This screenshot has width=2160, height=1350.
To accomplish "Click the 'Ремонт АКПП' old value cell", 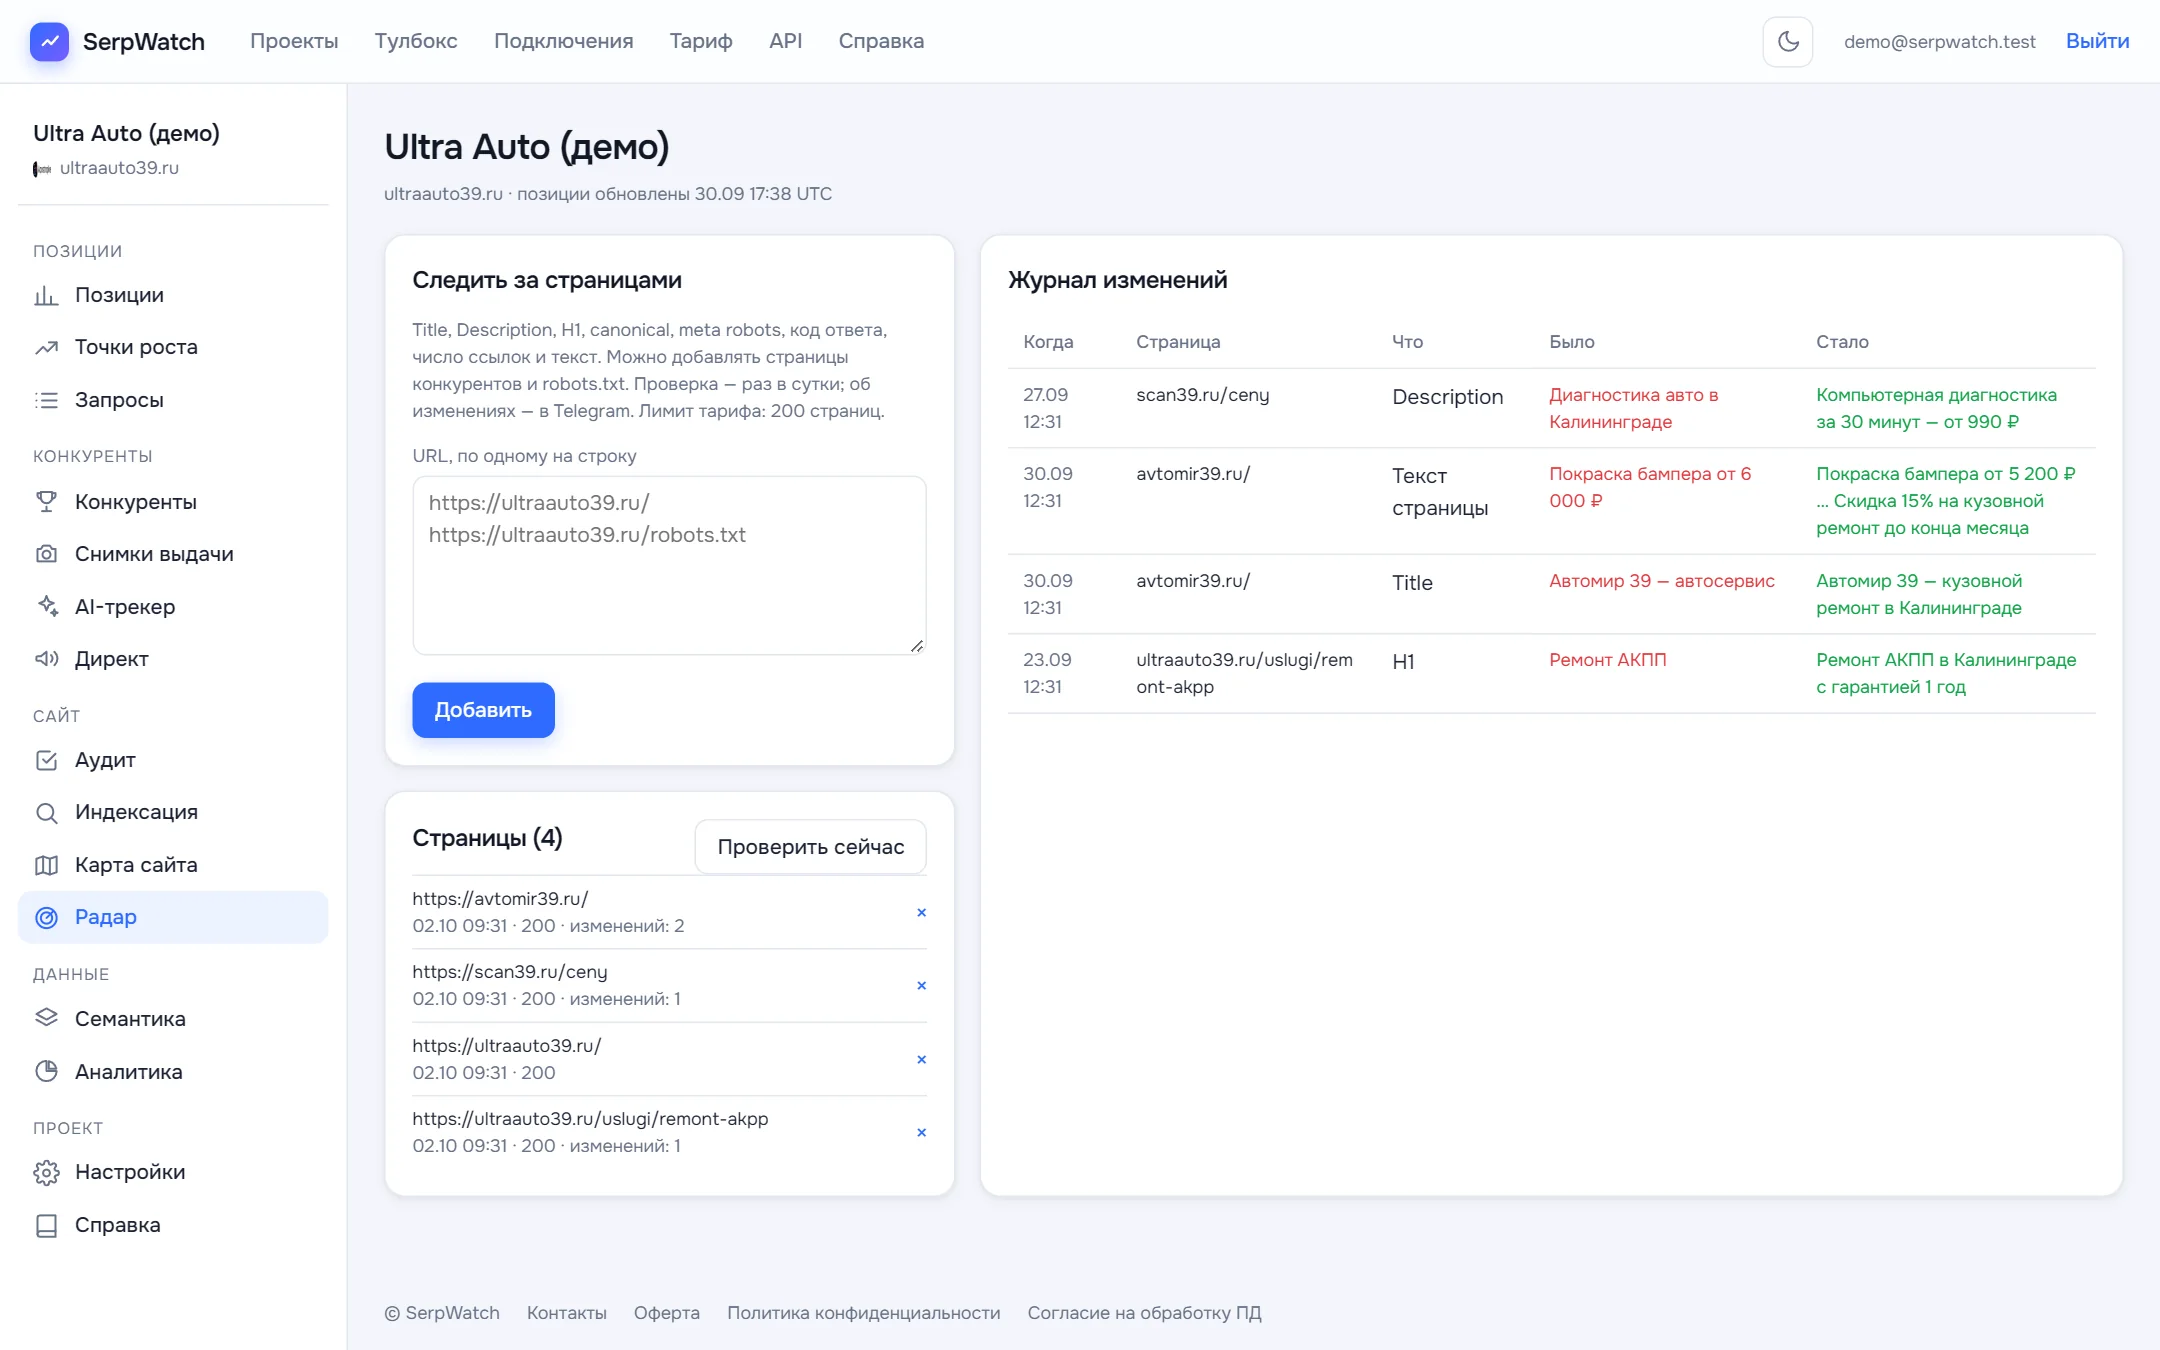I will (1607, 660).
